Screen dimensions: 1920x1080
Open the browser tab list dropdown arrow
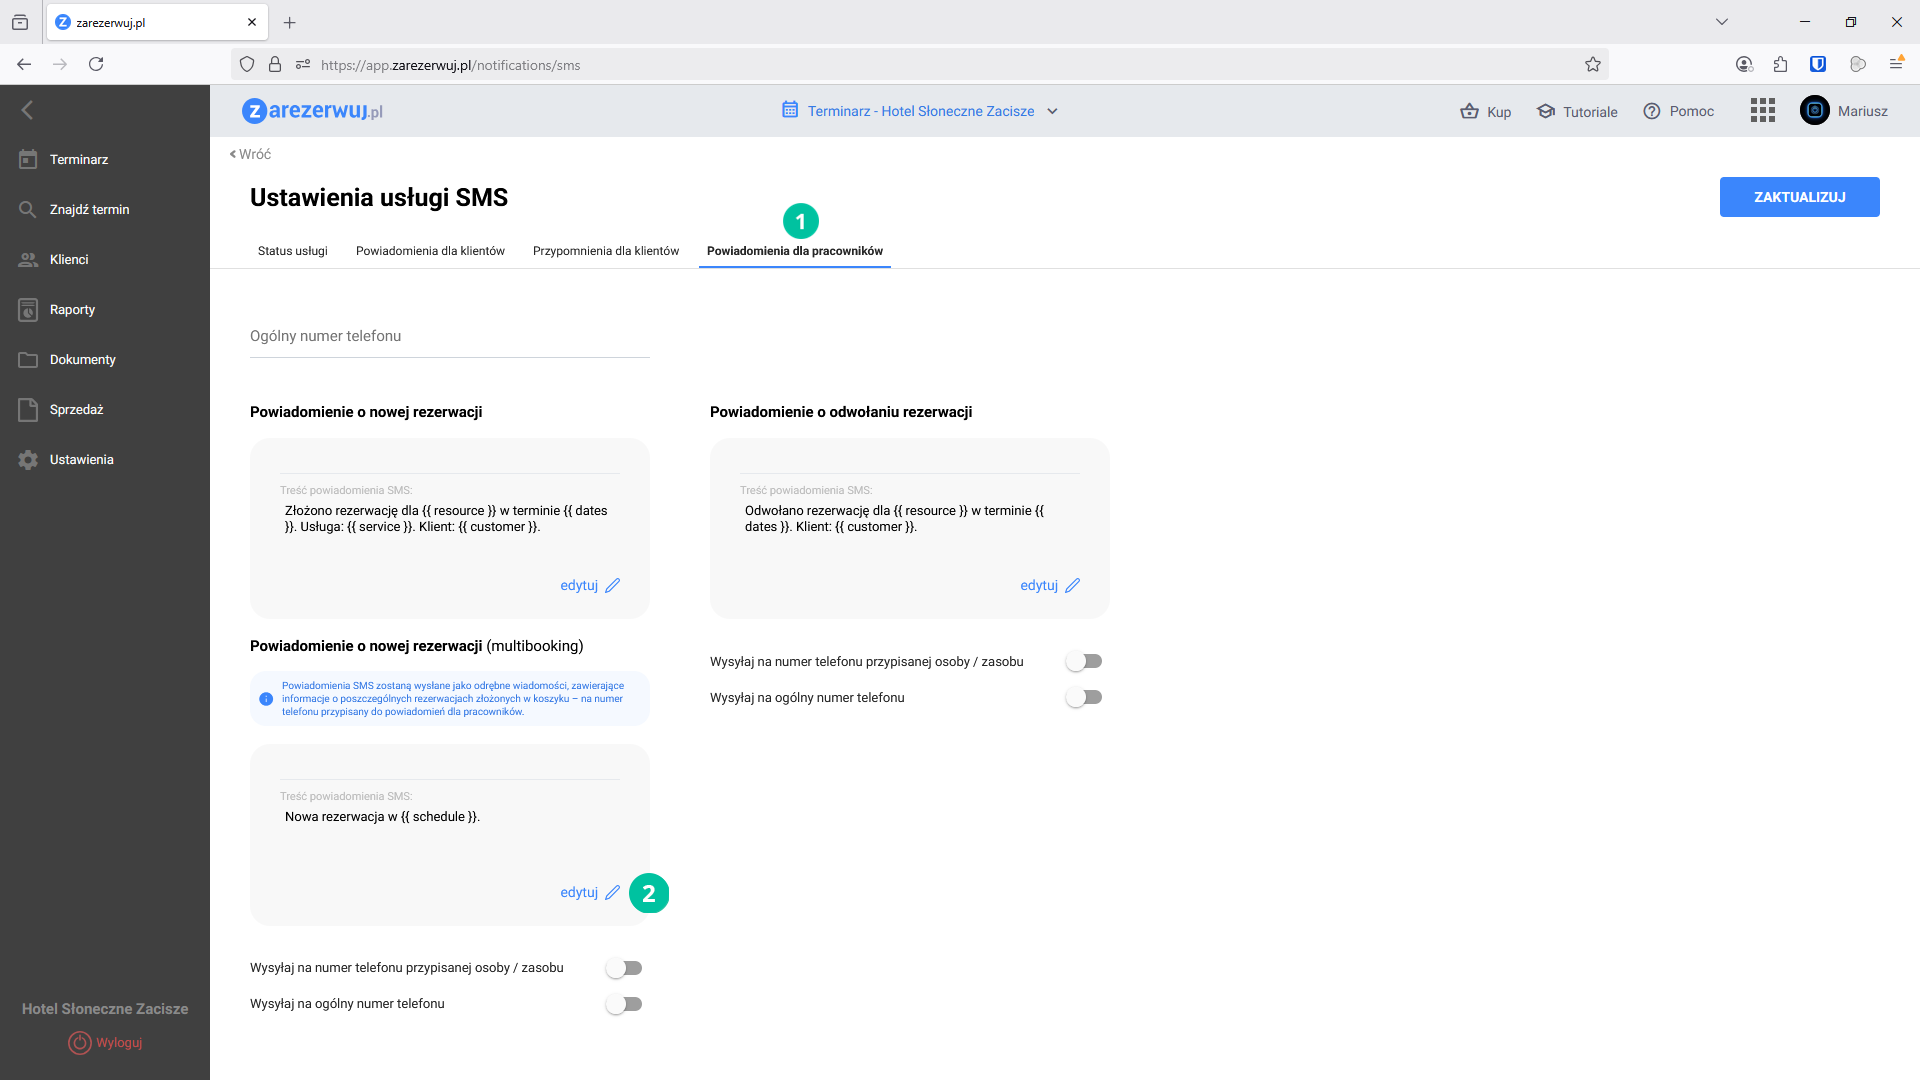(x=1721, y=22)
